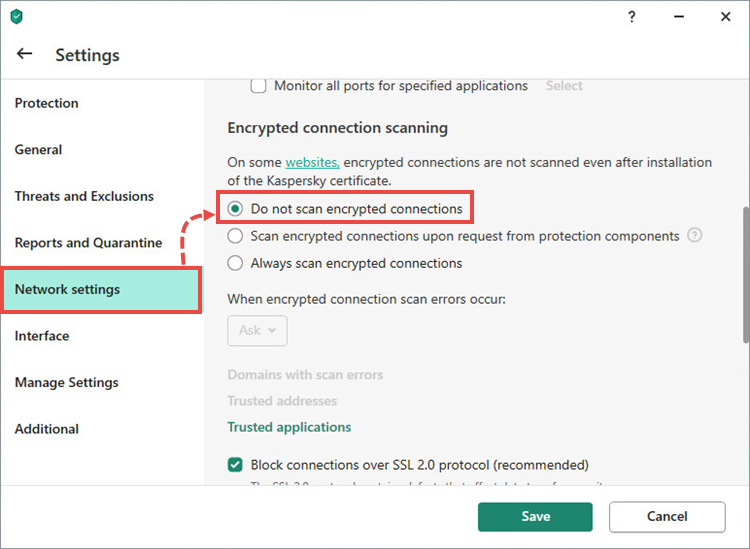
Task: Click the Kaspersky shield logo icon
Action: pyautogui.click(x=17, y=17)
